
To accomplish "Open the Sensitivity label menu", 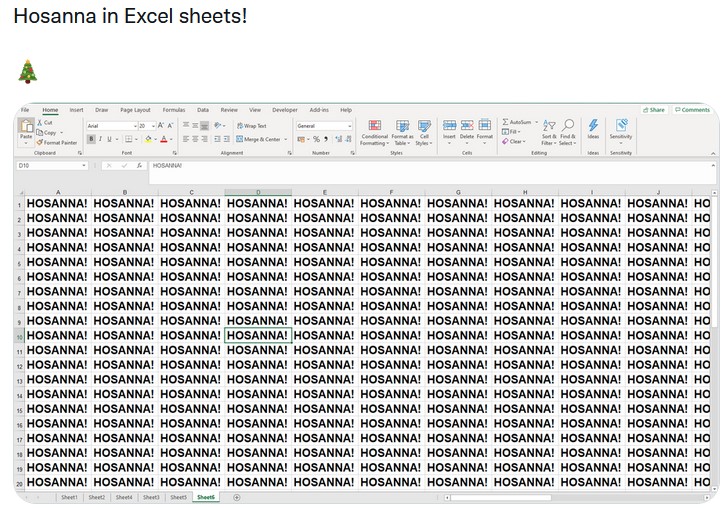I will [621, 131].
